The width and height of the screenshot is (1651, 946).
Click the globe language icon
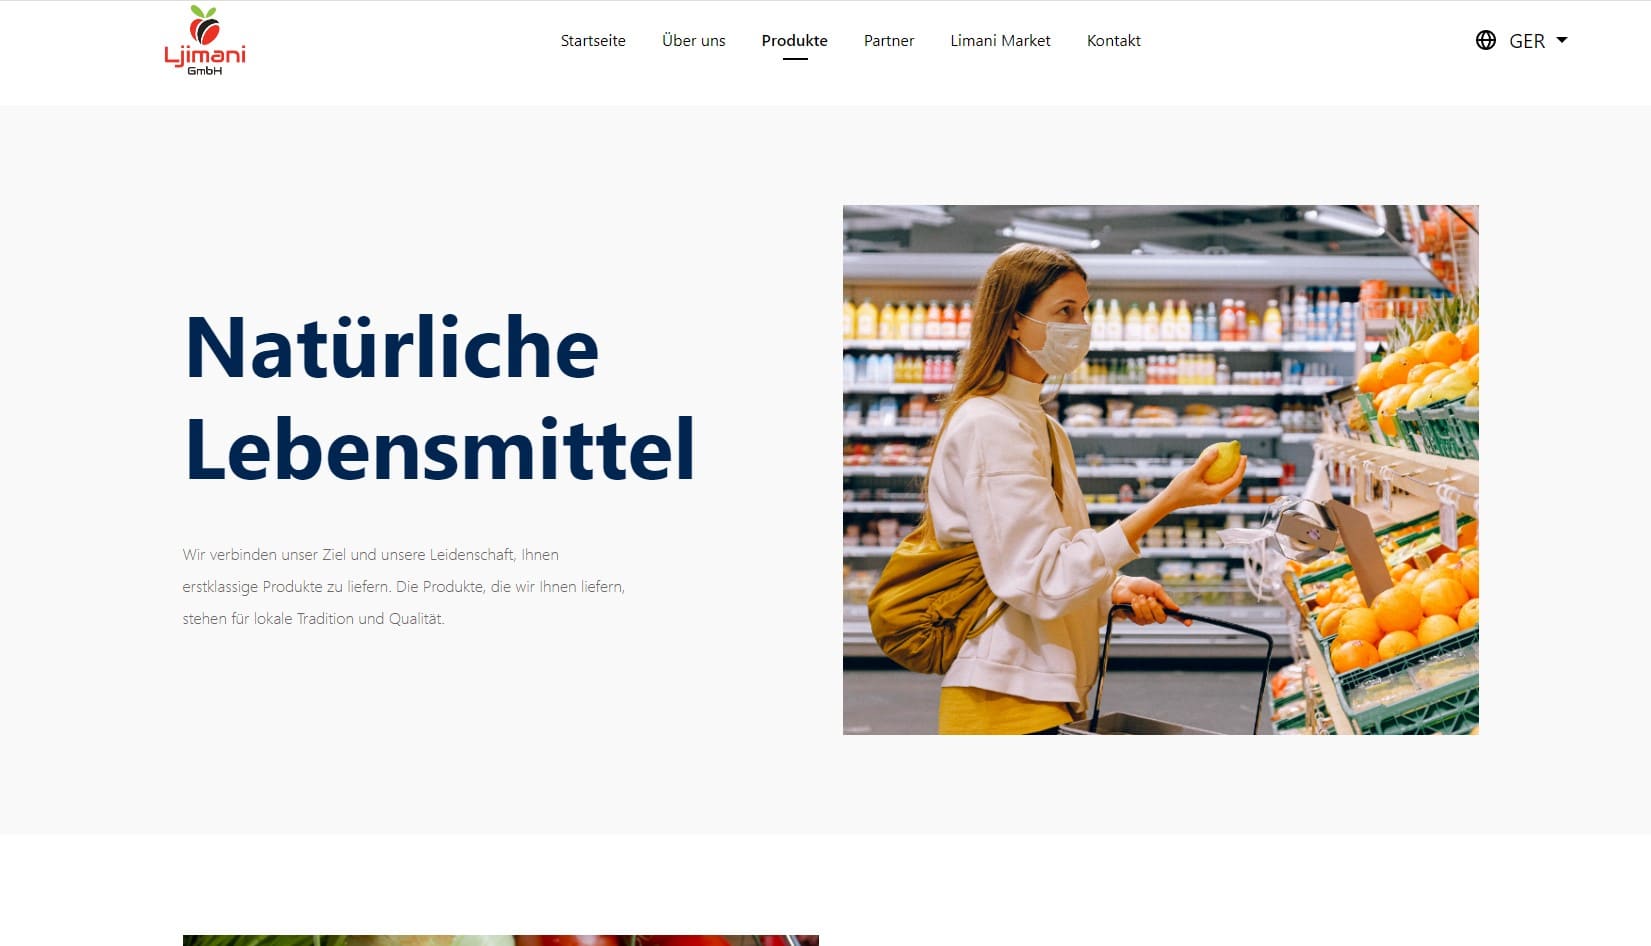(x=1486, y=40)
